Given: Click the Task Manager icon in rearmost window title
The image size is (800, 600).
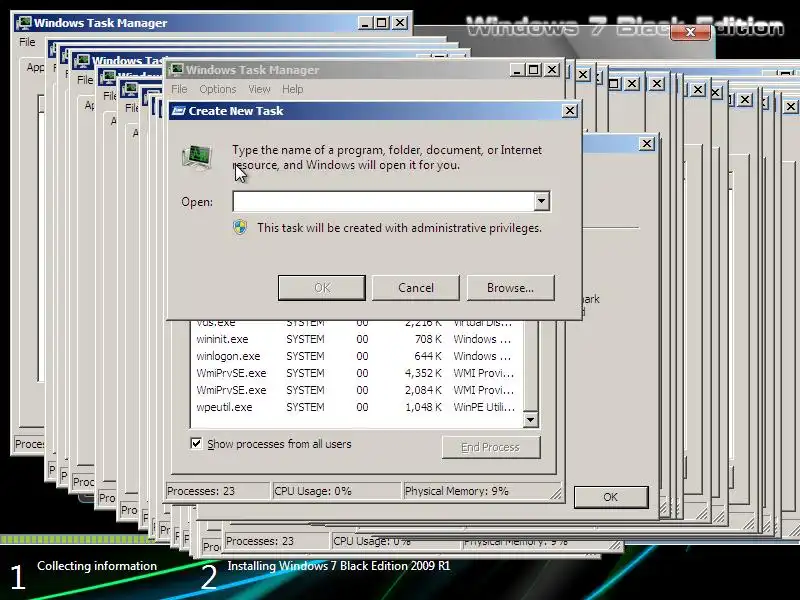Looking at the screenshot, I should [x=24, y=23].
